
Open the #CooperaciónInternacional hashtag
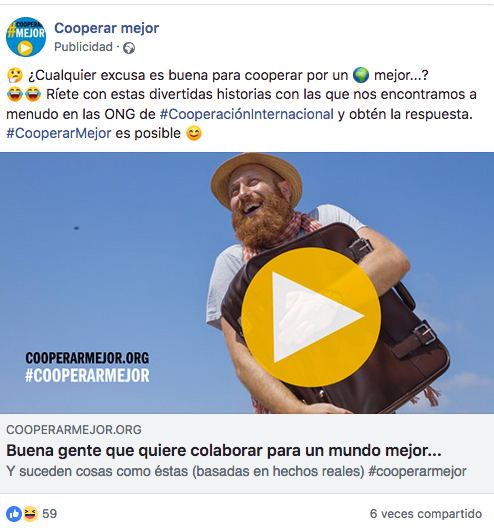click(x=247, y=114)
